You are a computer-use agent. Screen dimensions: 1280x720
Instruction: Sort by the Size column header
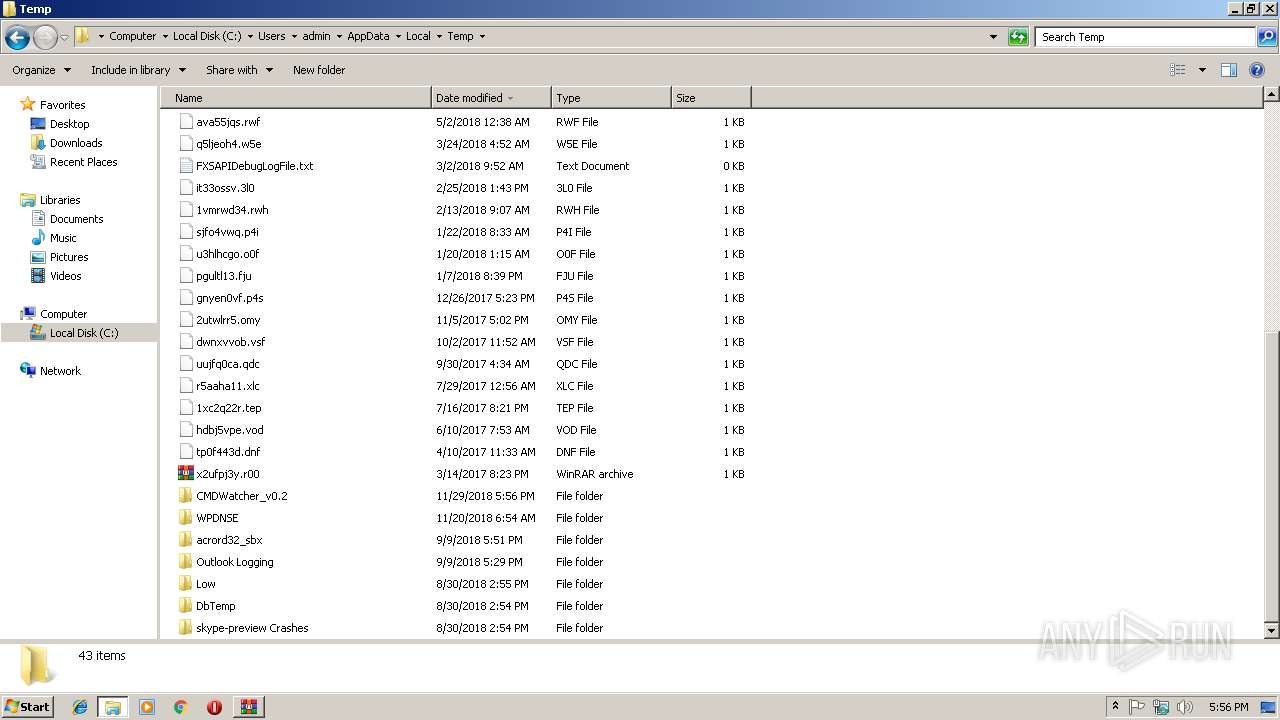pyautogui.click(x=711, y=98)
